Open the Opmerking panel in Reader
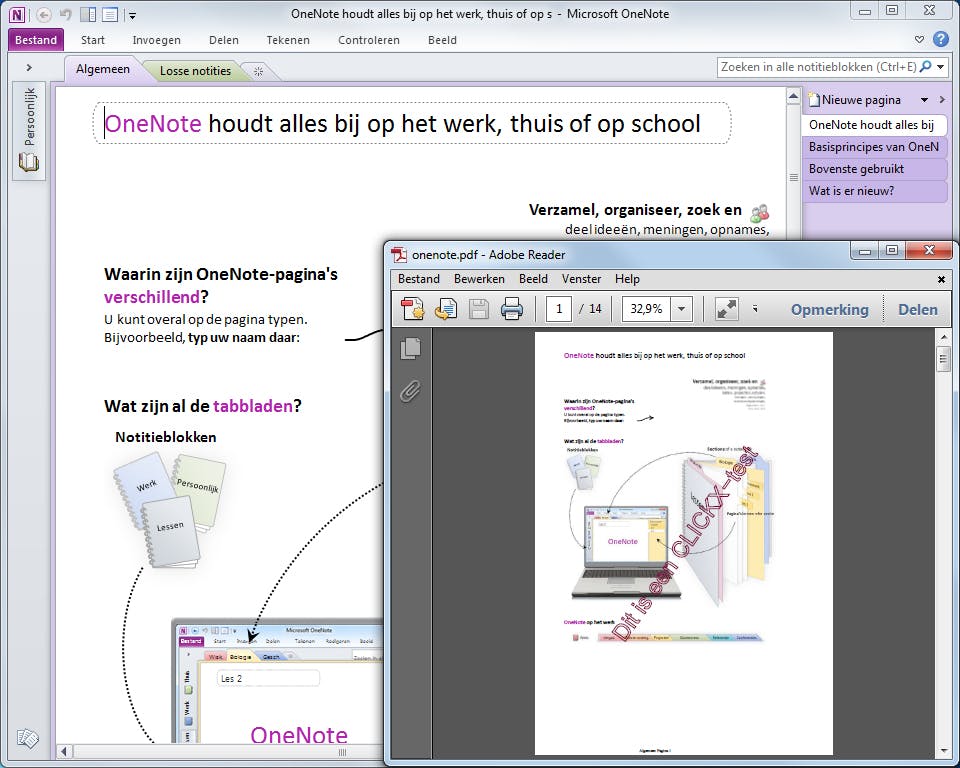 (x=830, y=310)
